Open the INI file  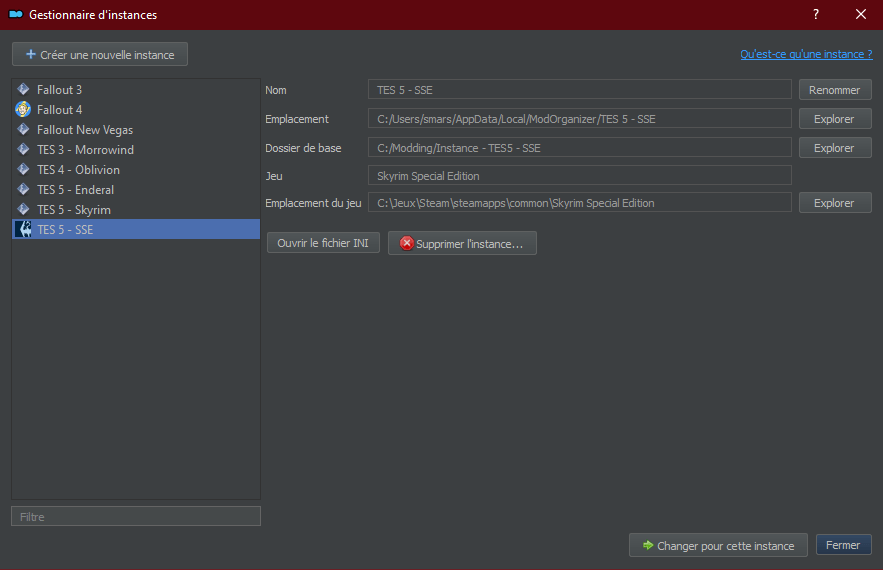coord(323,243)
